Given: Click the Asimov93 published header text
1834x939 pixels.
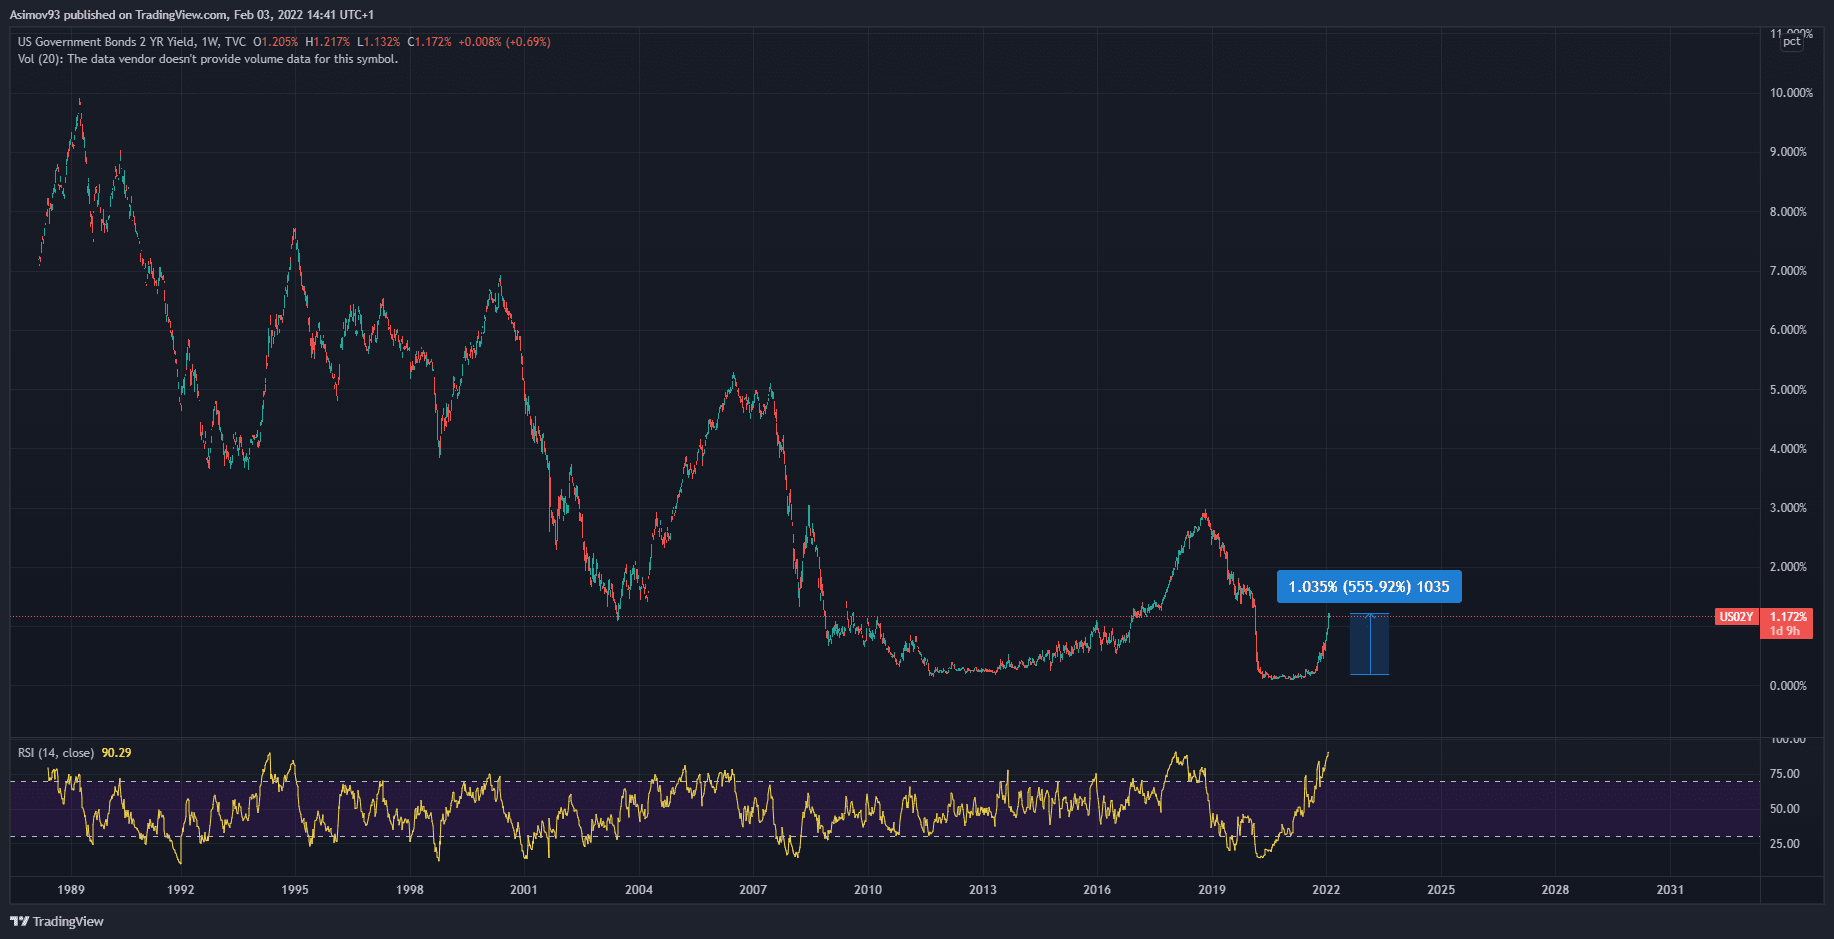Looking at the screenshot, I should click(191, 15).
